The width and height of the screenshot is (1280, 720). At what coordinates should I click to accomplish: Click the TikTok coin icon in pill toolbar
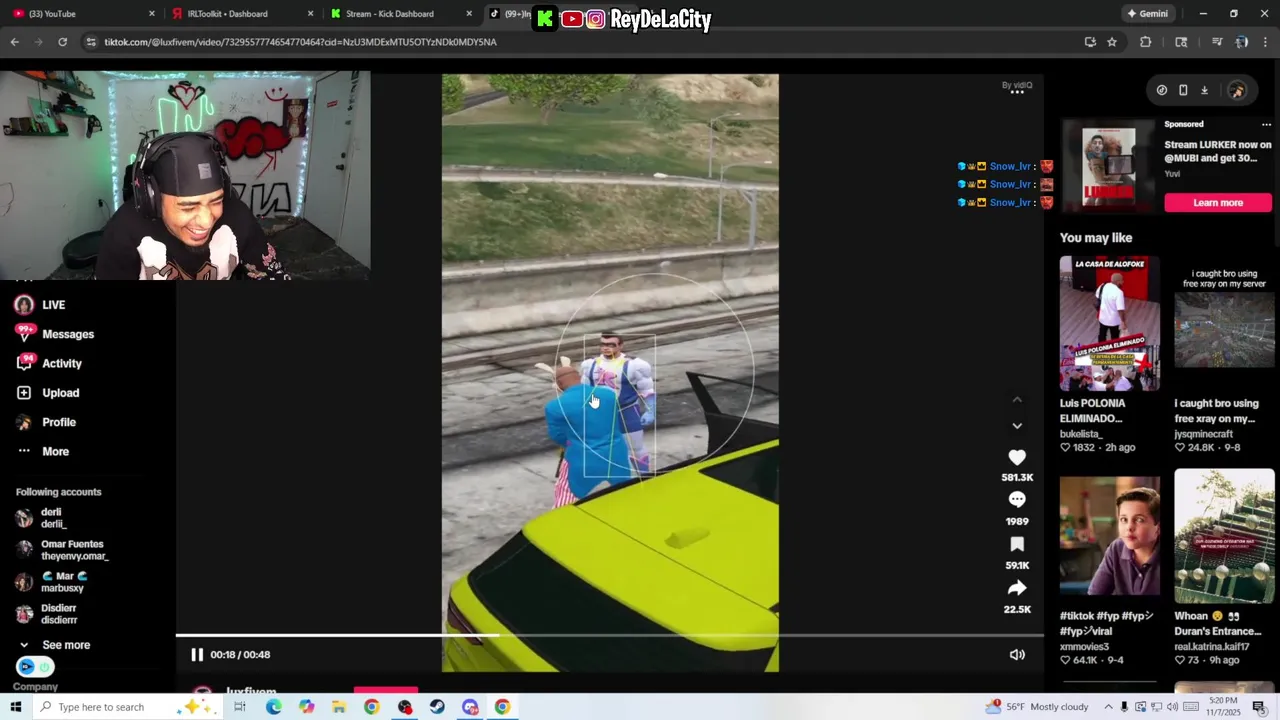click(1161, 90)
